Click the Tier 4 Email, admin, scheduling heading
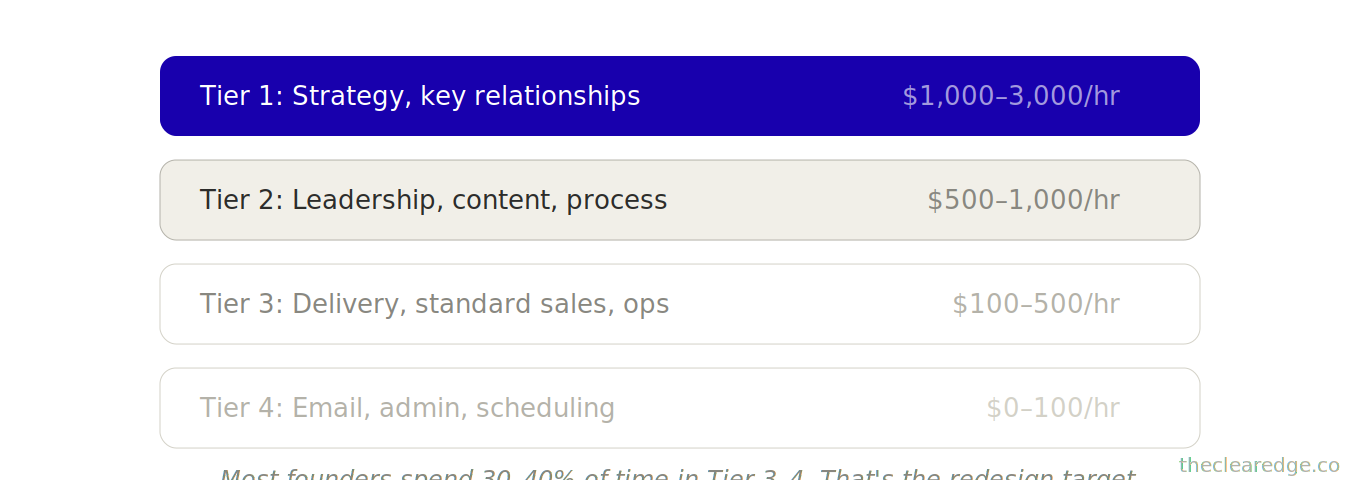The height and width of the screenshot is (480, 1360). (407, 408)
